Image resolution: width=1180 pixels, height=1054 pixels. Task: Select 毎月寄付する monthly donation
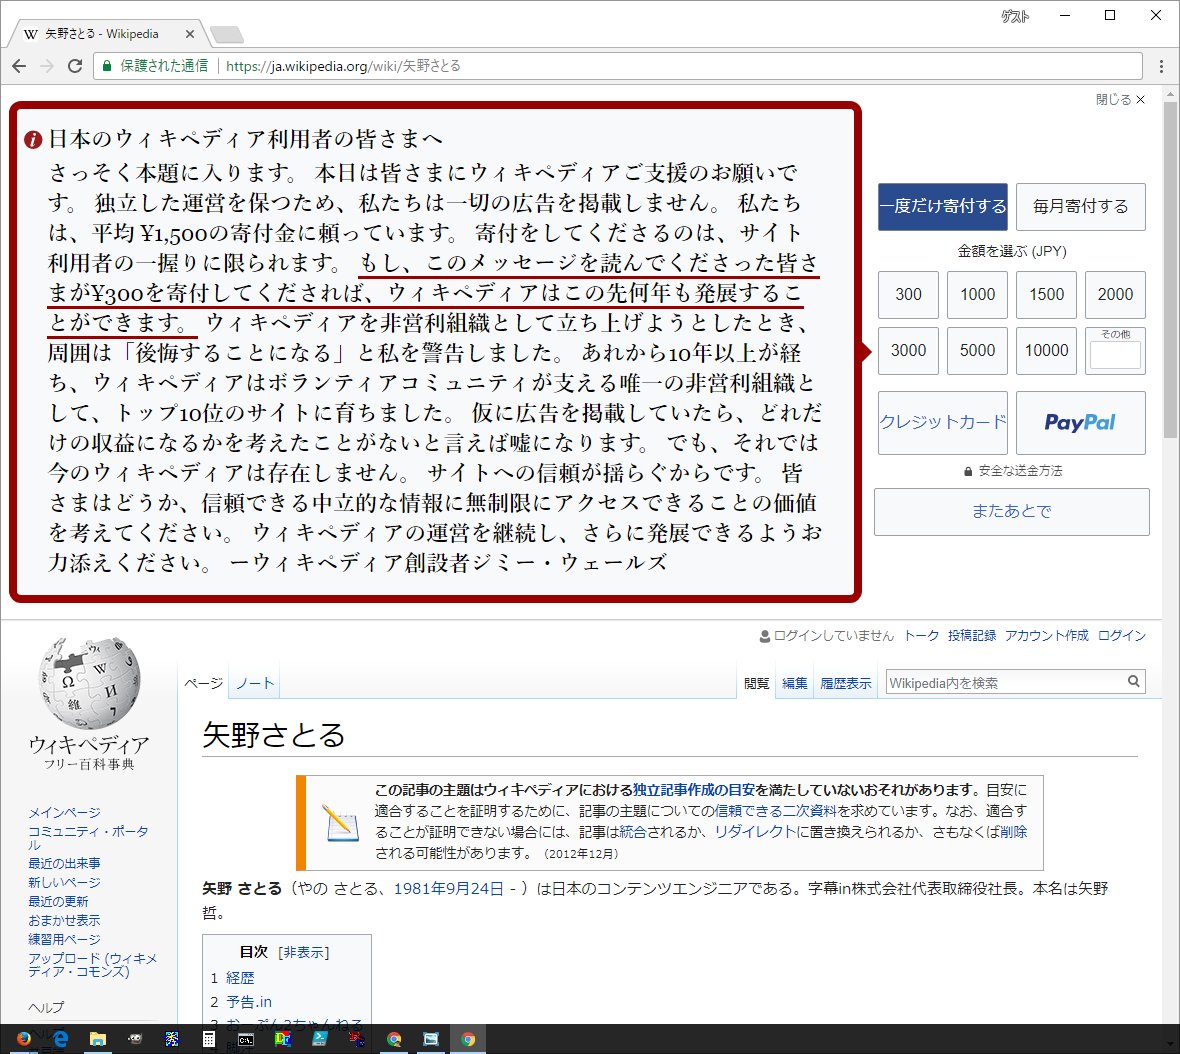(x=1080, y=206)
